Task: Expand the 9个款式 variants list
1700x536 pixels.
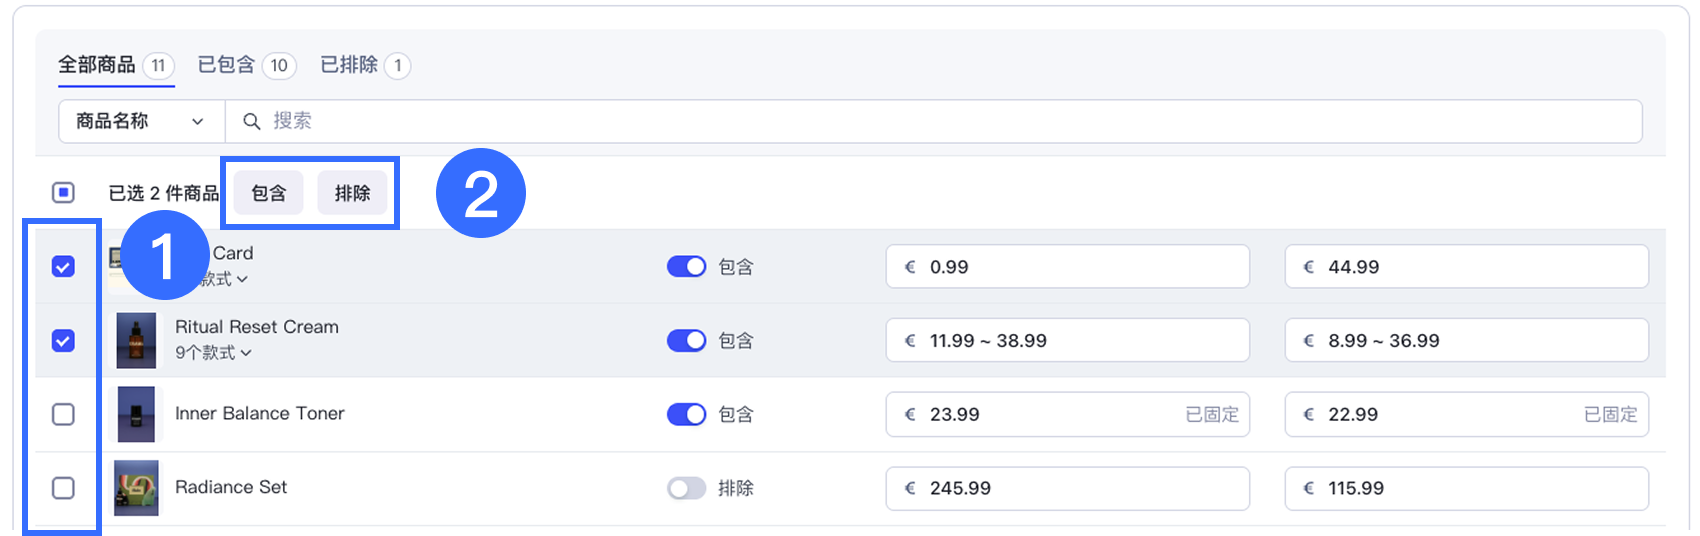Action: [x=213, y=353]
